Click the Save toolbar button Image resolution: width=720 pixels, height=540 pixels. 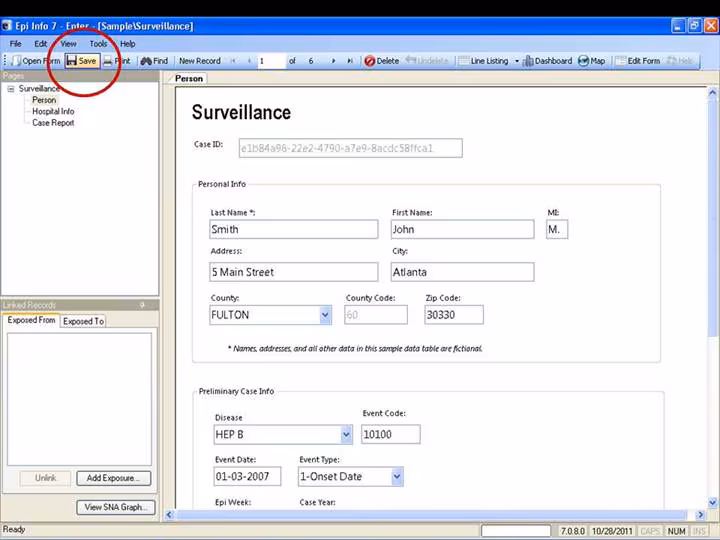pyautogui.click(x=82, y=61)
